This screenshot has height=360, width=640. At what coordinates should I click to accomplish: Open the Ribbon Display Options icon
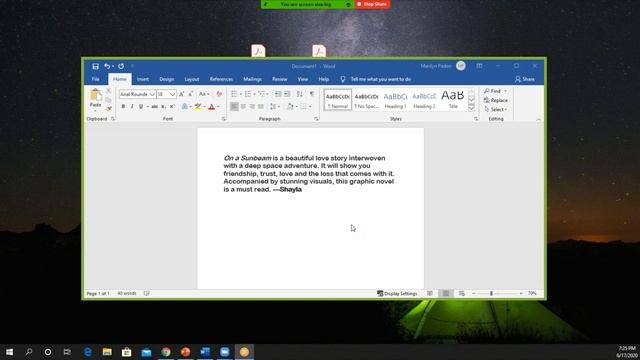point(480,66)
